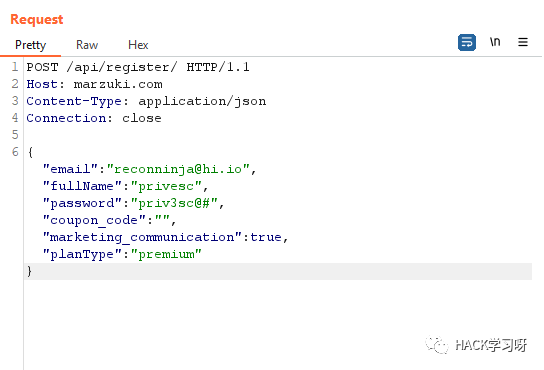Click the POST /api/register/ request line
544x370 pixels.
(x=138, y=67)
